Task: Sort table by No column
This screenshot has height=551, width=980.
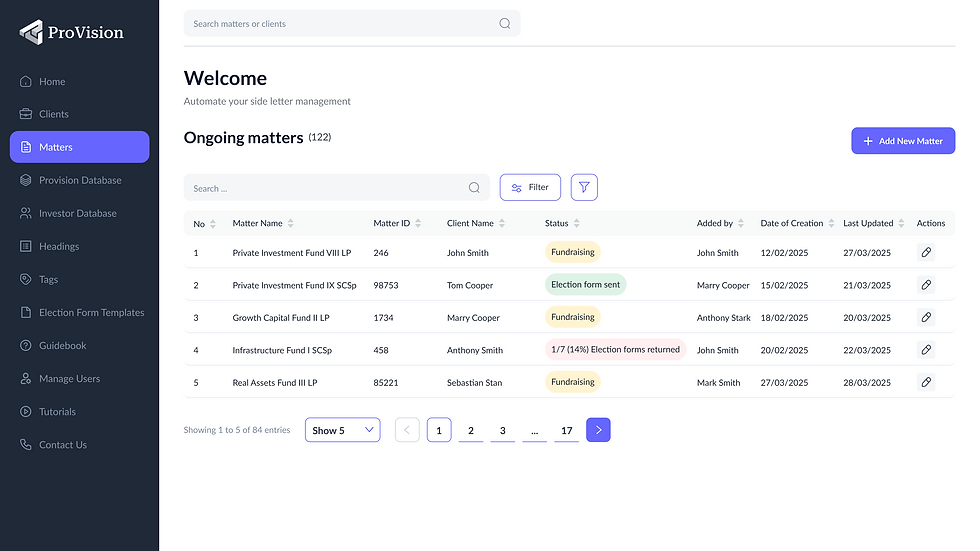Action: (212, 224)
